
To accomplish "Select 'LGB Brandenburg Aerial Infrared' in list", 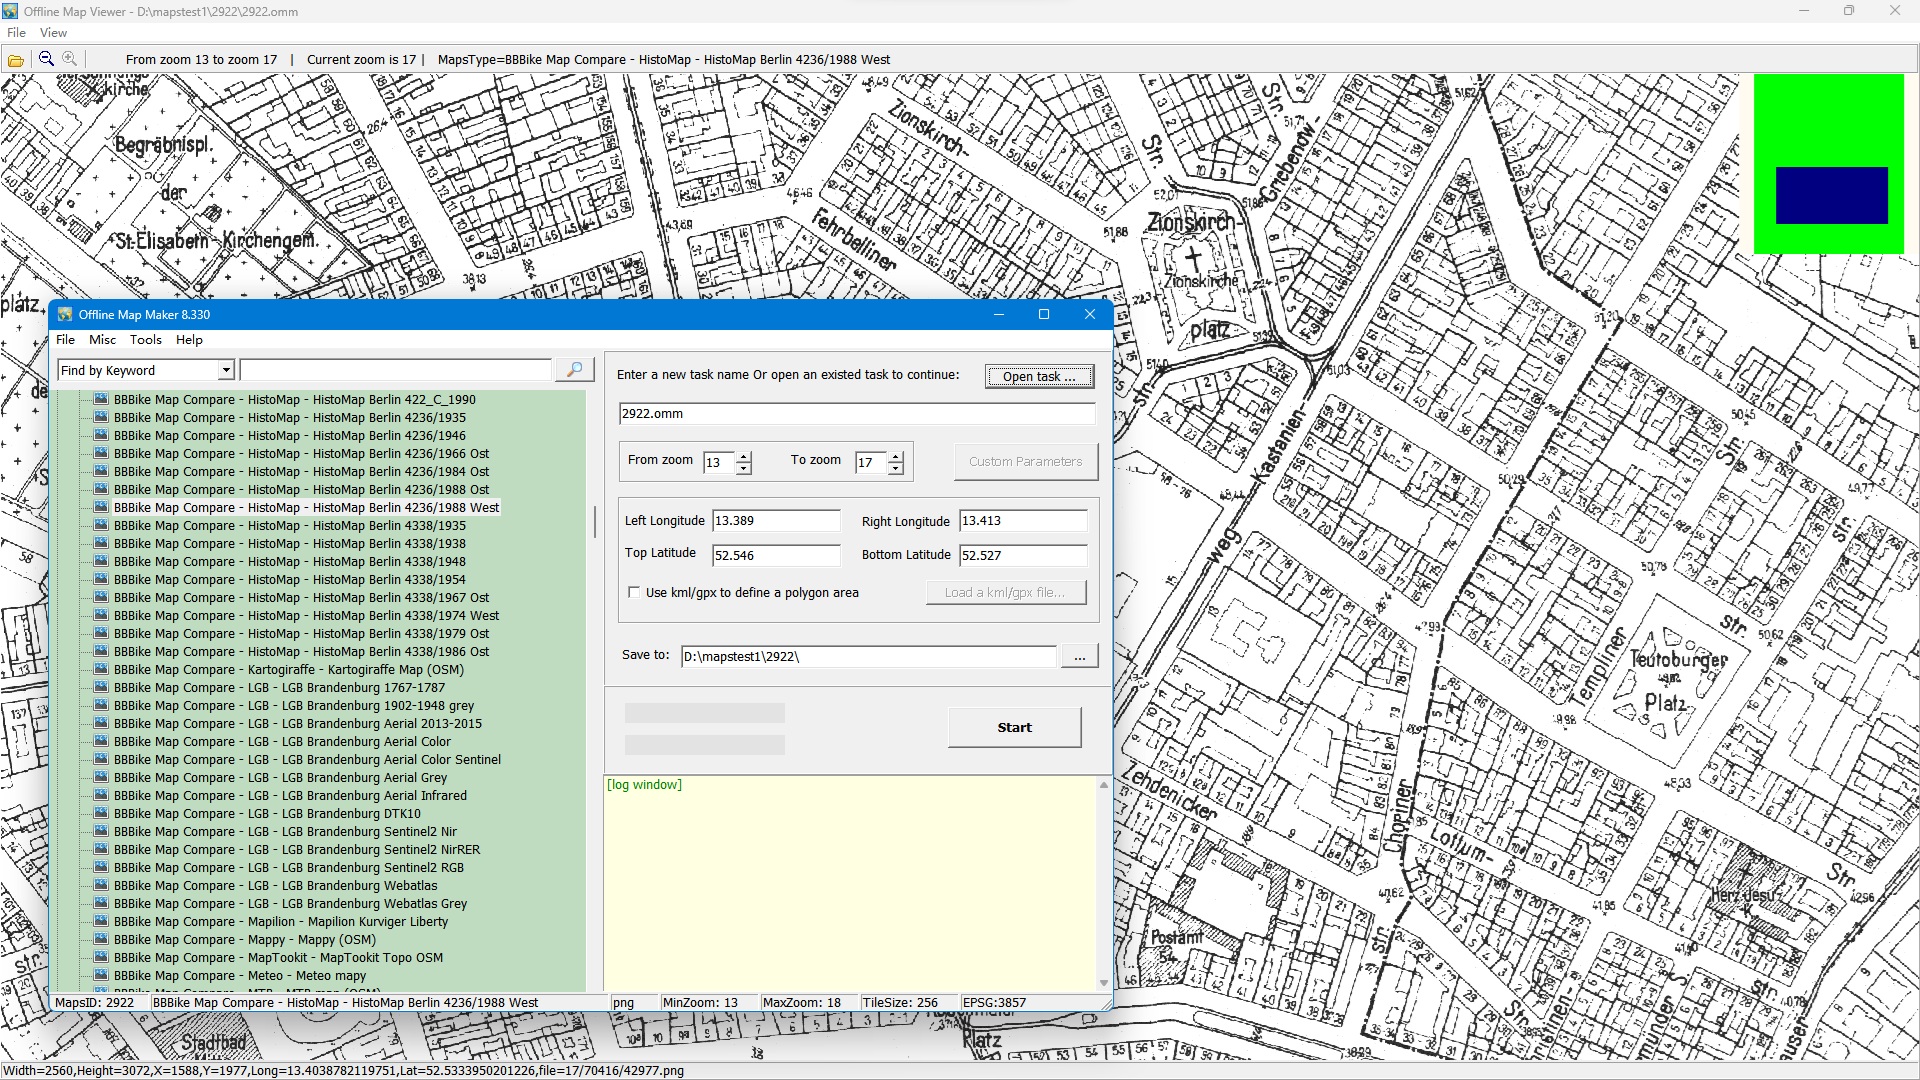I will [290, 795].
